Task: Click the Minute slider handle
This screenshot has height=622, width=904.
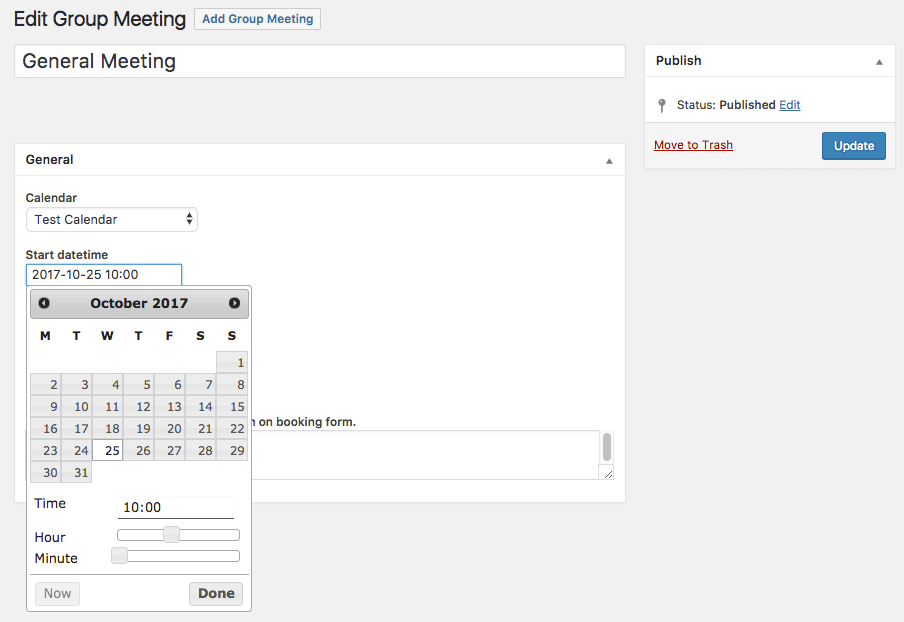Action: 119,556
